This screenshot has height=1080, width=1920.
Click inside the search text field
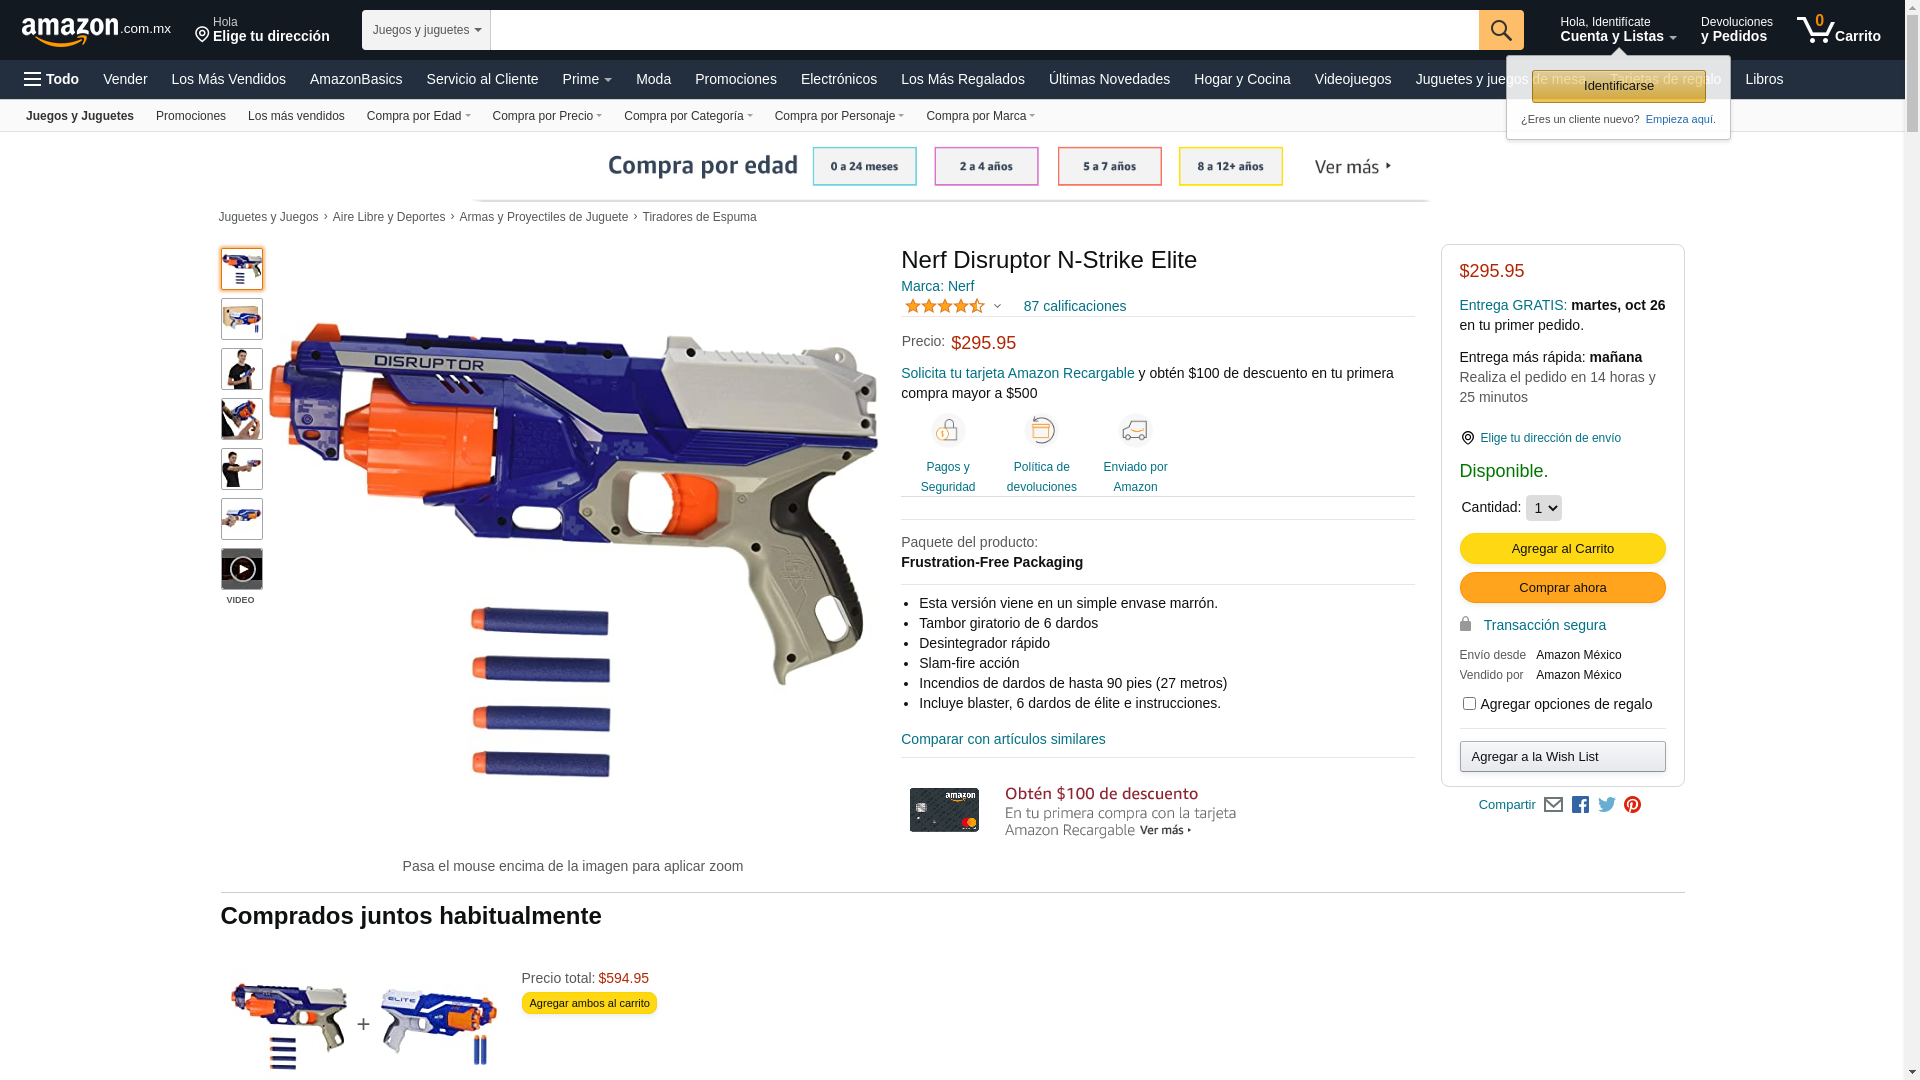[984, 30]
